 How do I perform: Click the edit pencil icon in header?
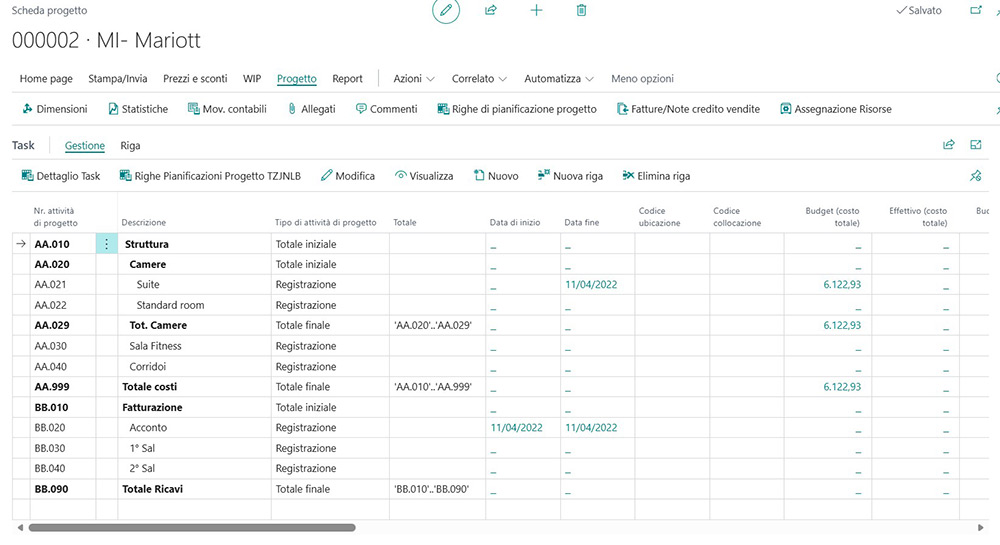(x=446, y=10)
